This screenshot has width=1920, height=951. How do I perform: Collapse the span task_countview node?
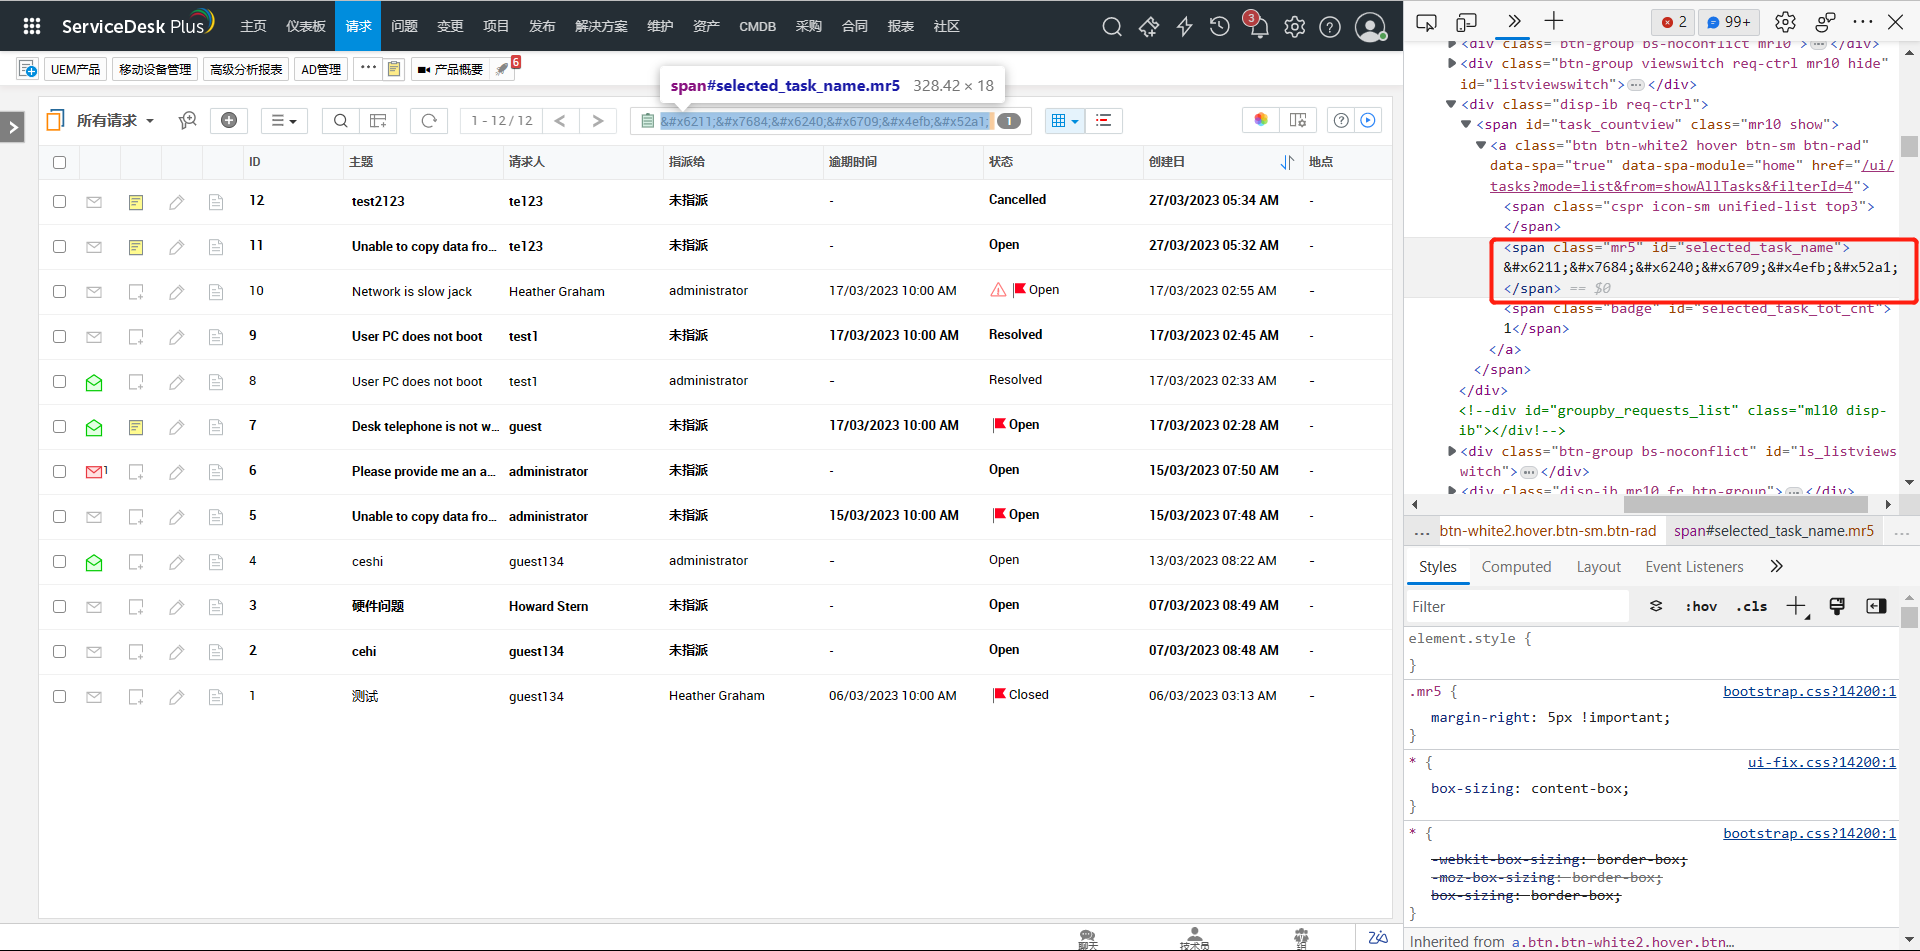coord(1466,124)
